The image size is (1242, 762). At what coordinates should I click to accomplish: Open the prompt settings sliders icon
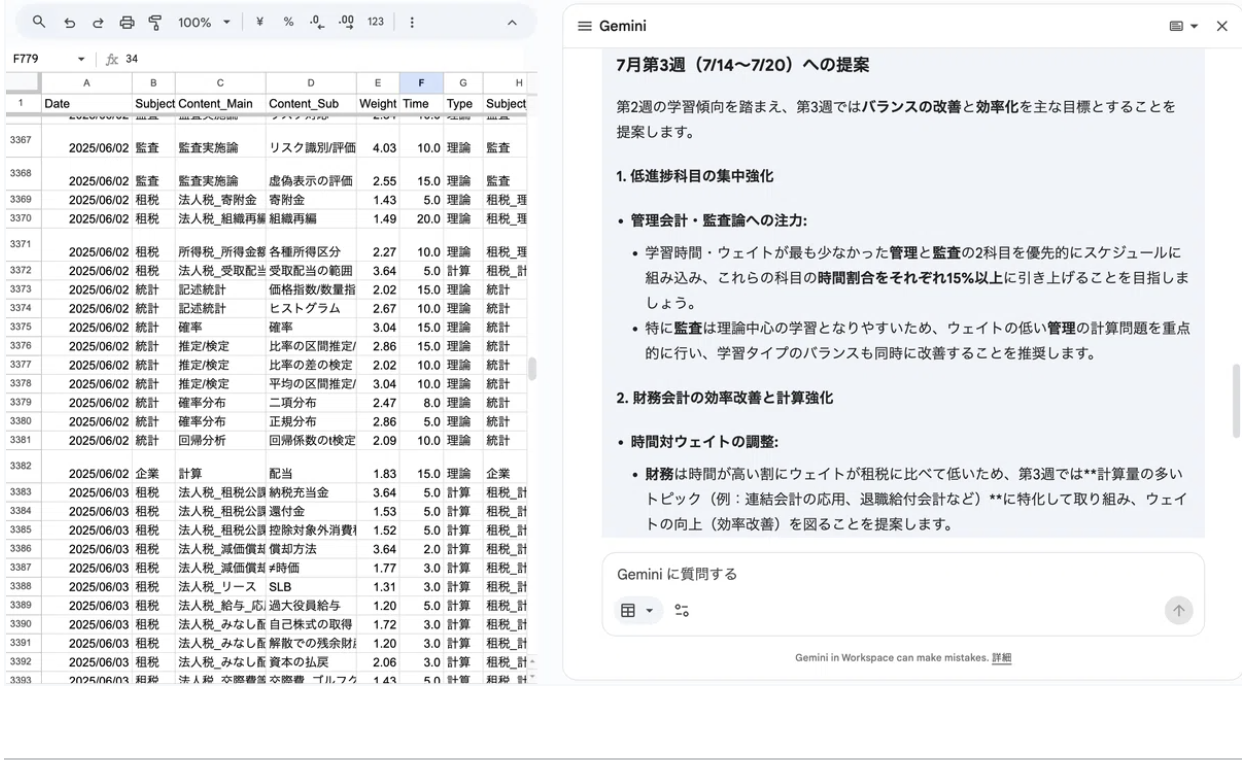coord(682,610)
